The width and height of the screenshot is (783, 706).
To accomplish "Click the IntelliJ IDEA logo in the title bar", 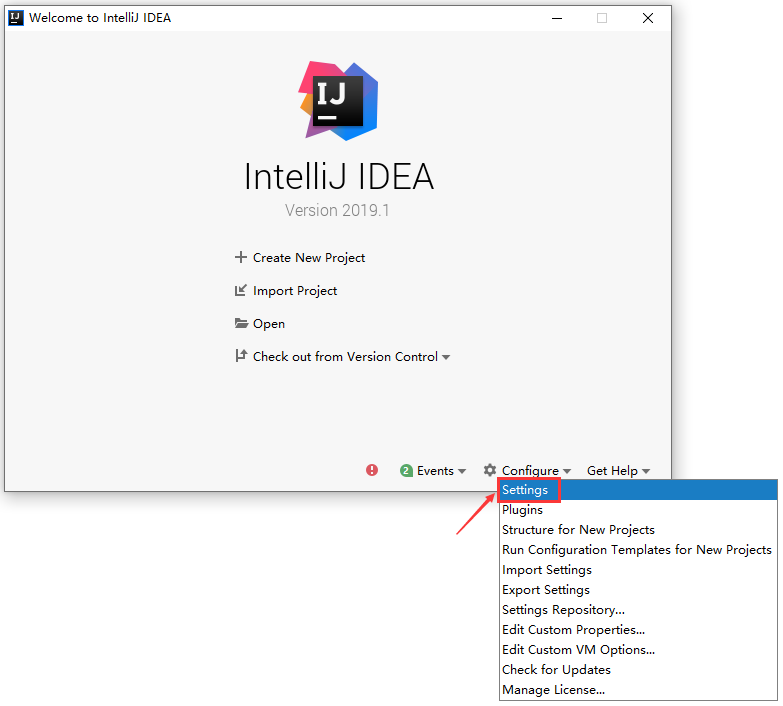I will click(x=16, y=18).
